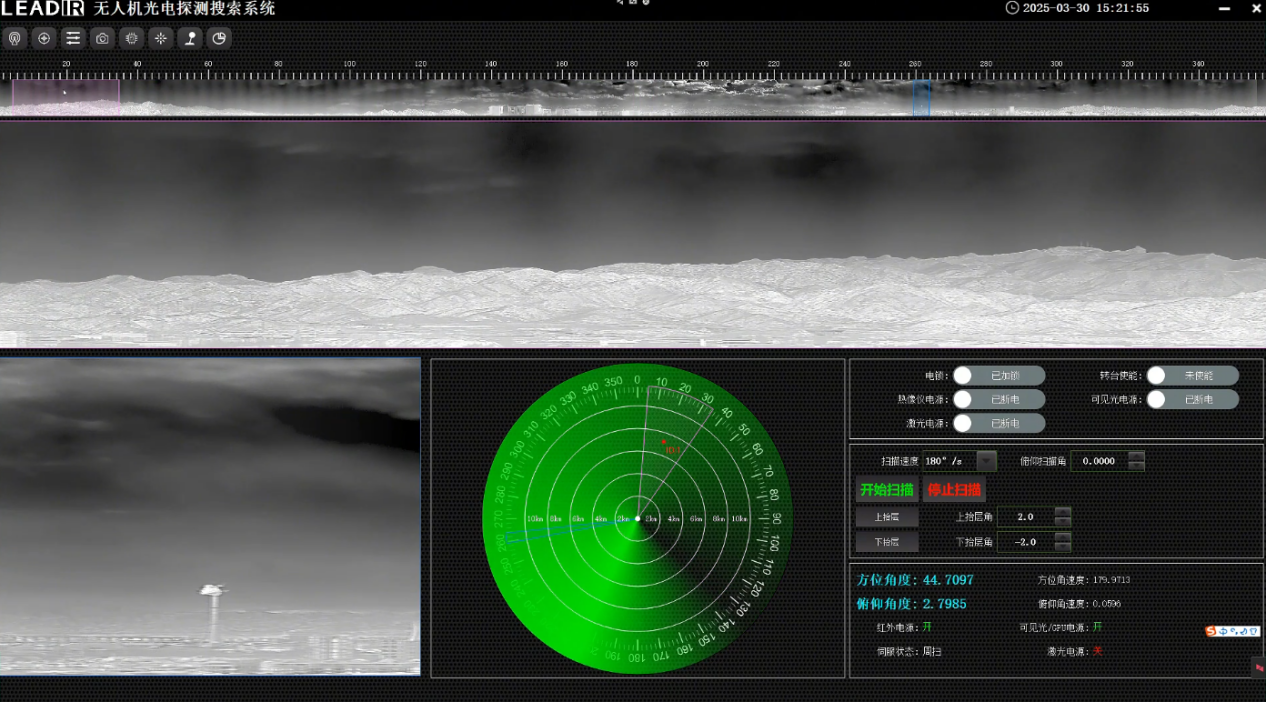Toggle the 可见光电源 visible light power switch

1192,399
